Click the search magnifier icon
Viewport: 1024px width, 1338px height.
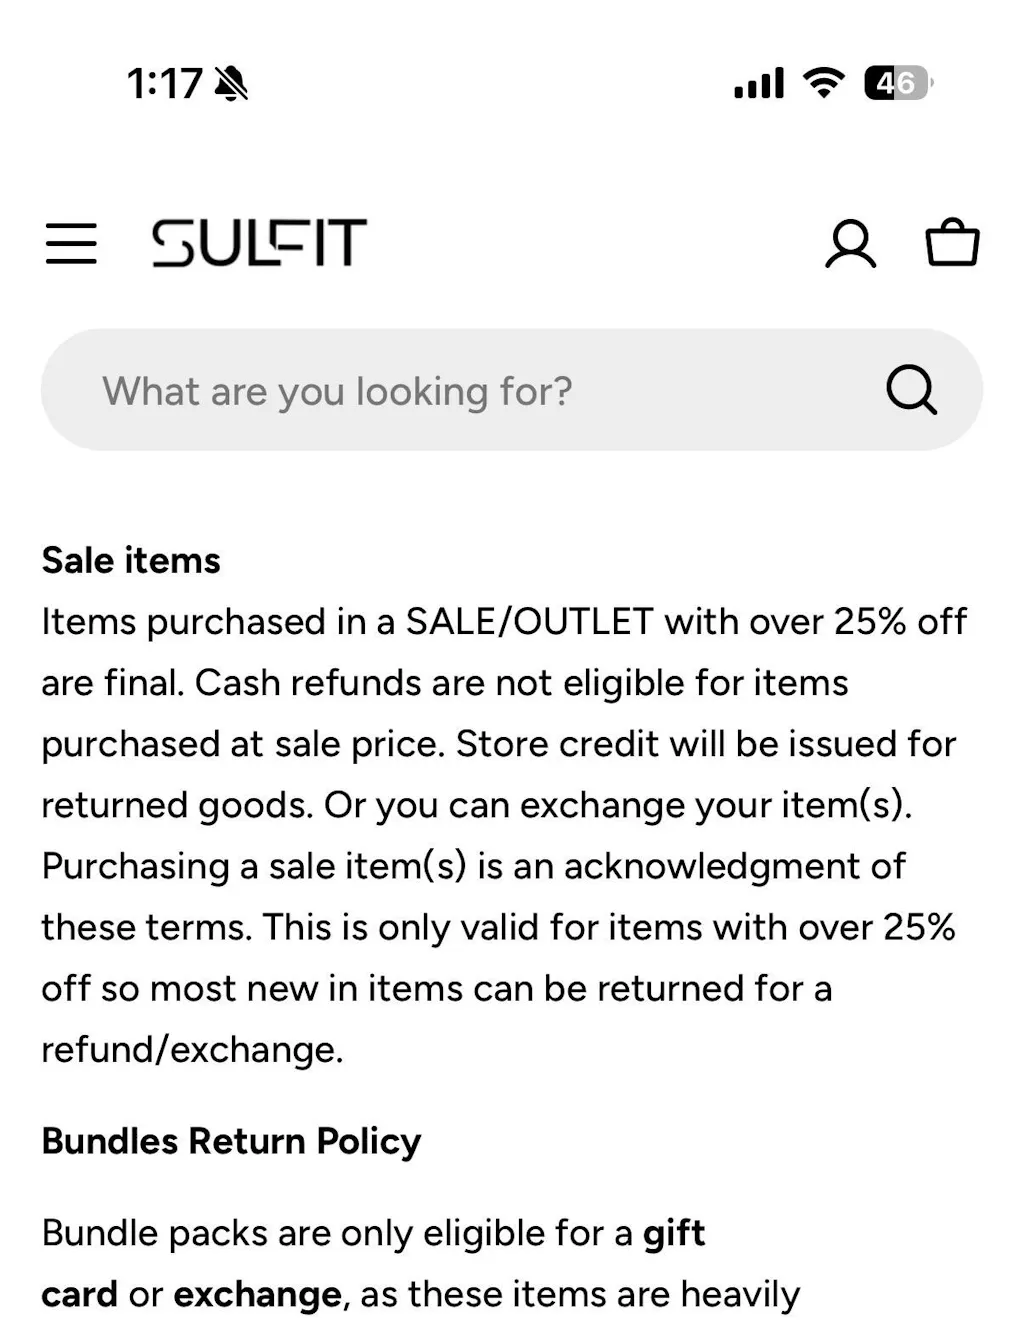click(911, 390)
